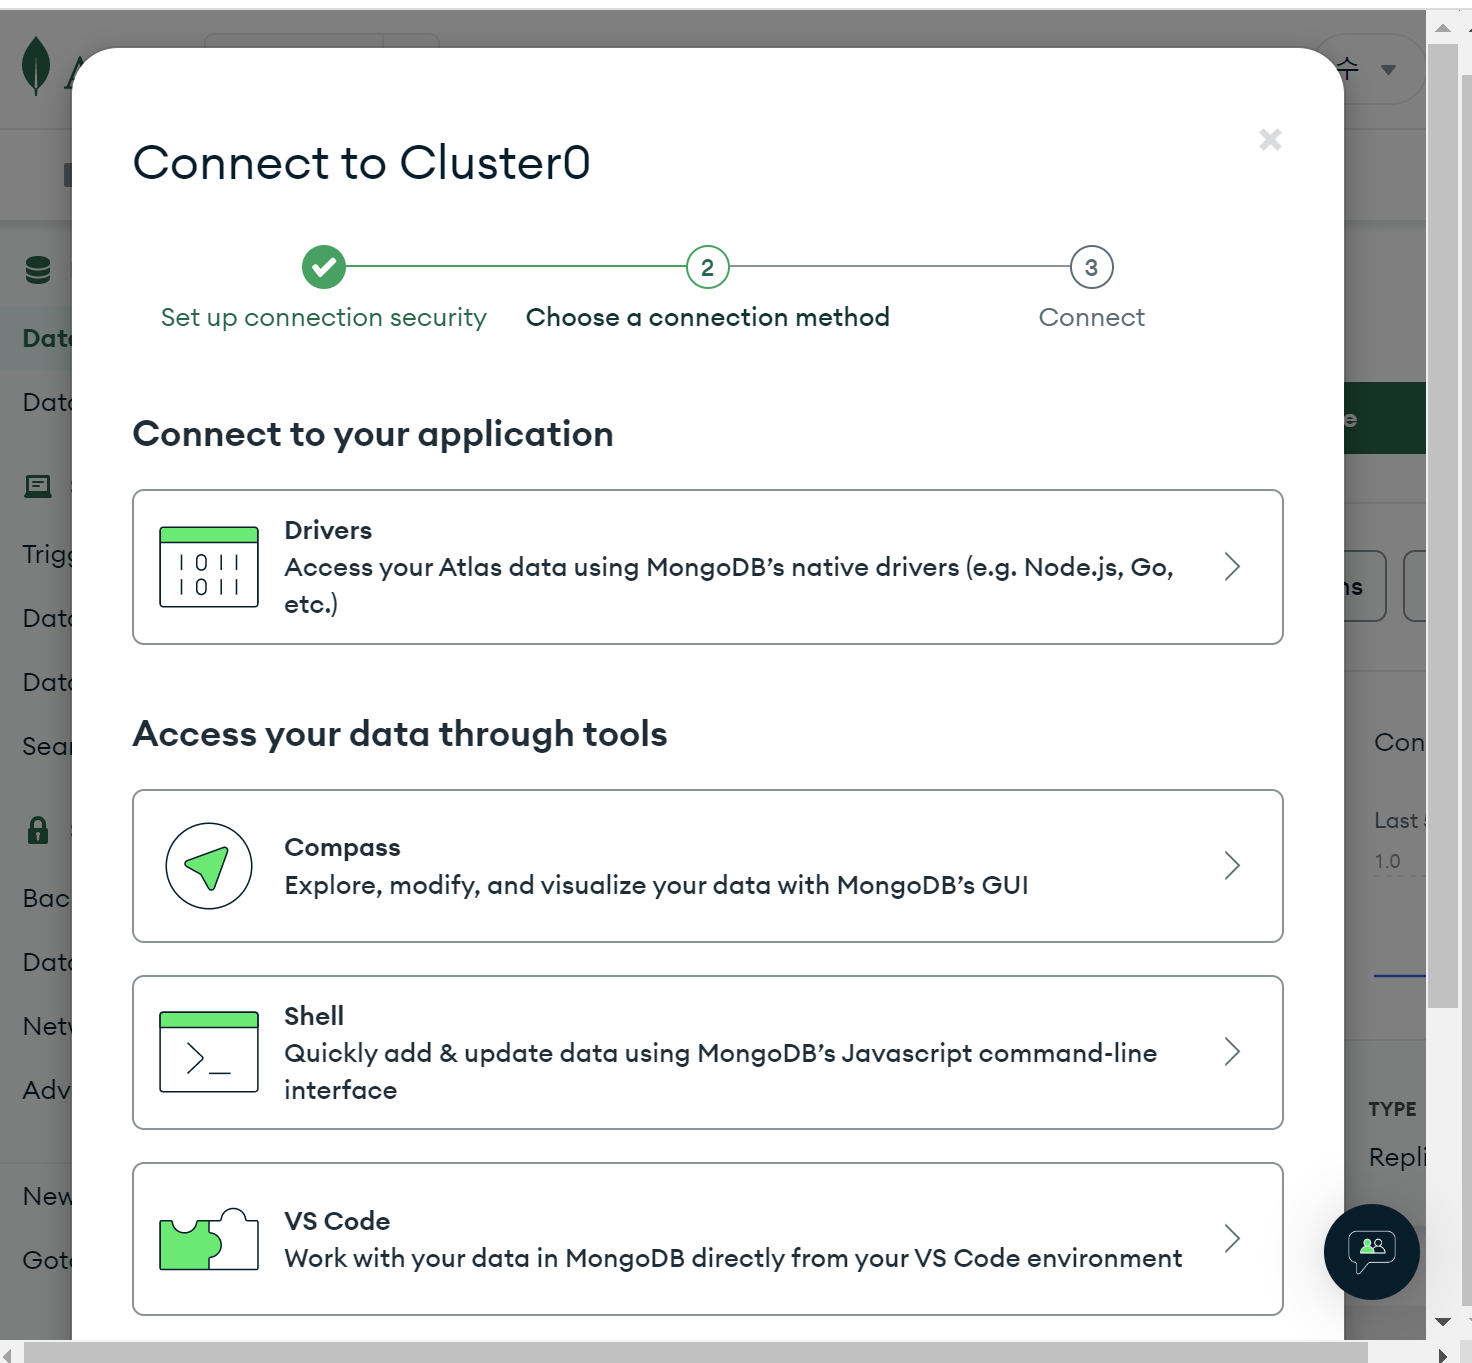Click the Drivers description text
Screen dimensions: 1472x1363
[729, 586]
